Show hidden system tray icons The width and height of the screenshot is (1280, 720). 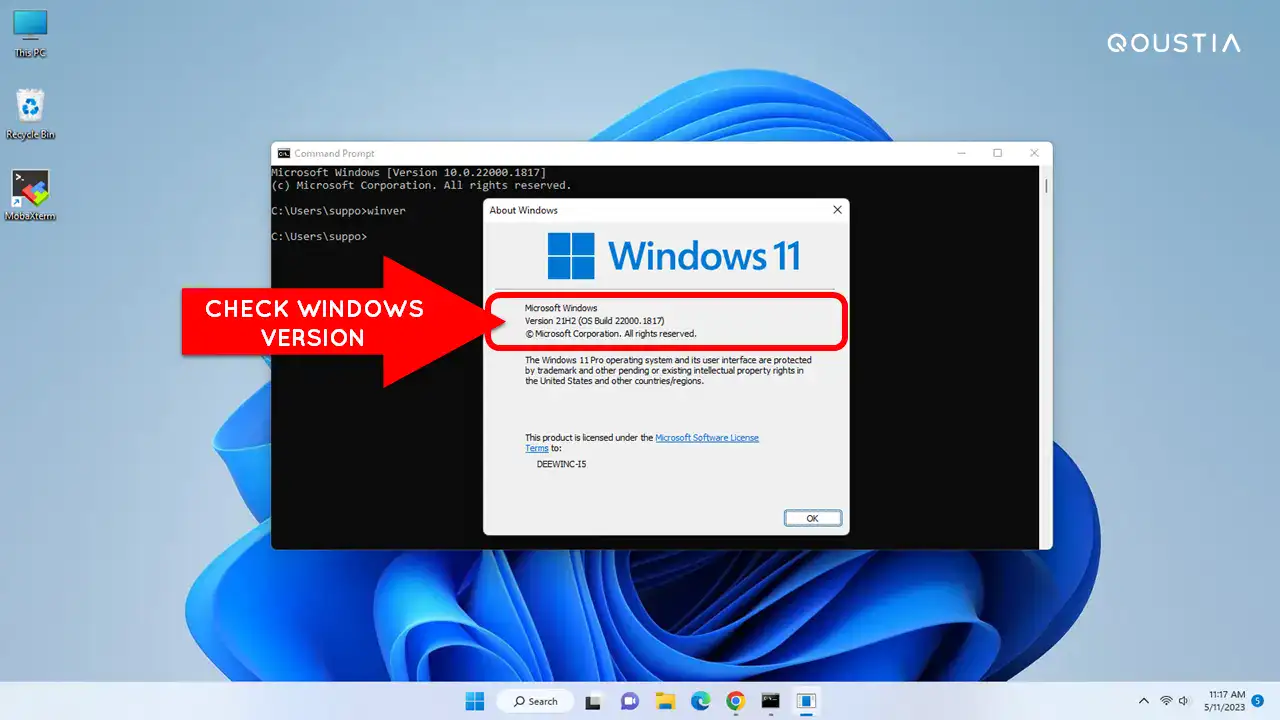point(1144,701)
